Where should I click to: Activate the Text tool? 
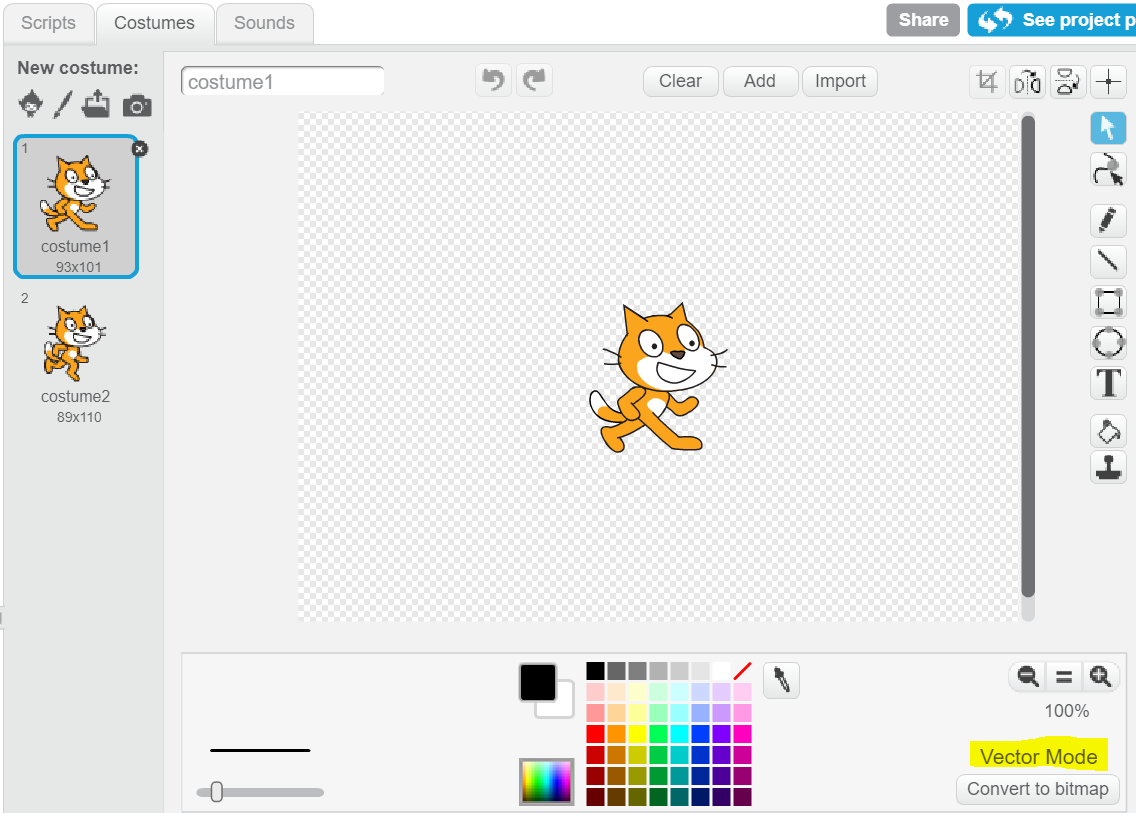pos(1108,383)
